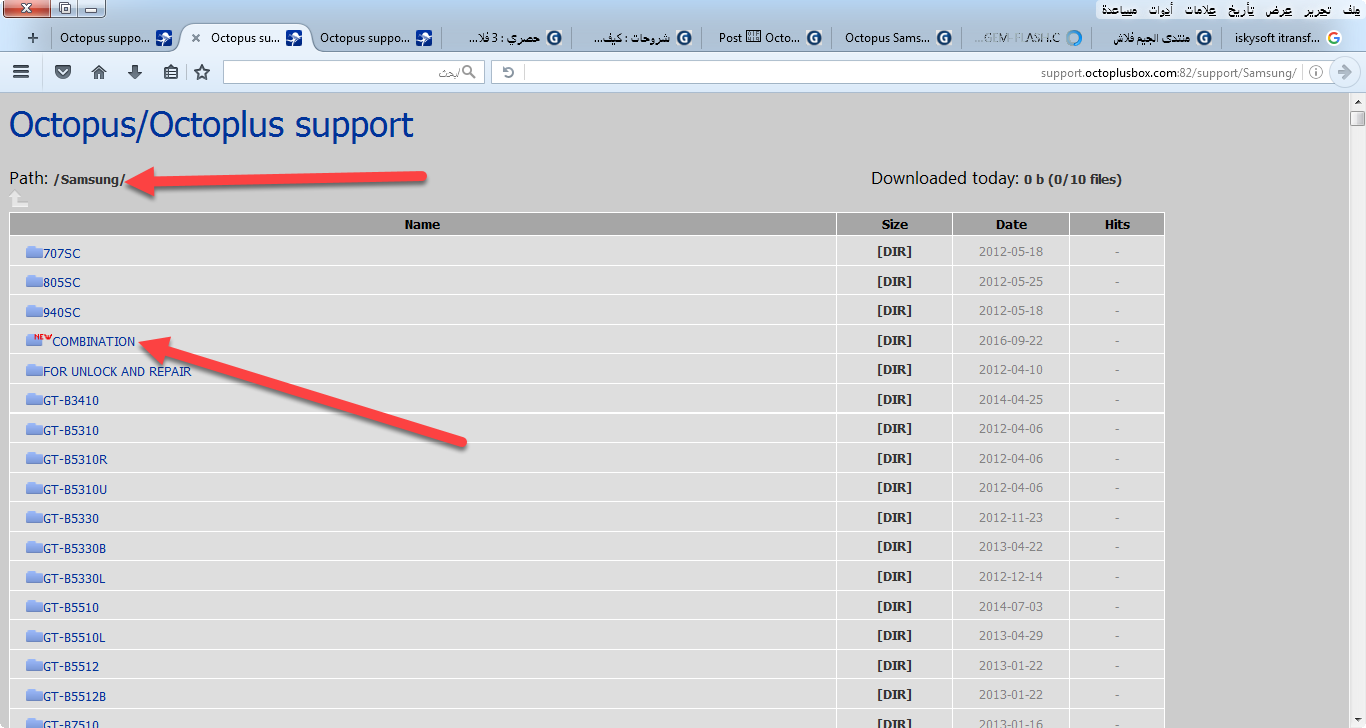This screenshot has width=1366, height=728.
Task: Select the date 2014-04-25
Action: [1011, 400]
